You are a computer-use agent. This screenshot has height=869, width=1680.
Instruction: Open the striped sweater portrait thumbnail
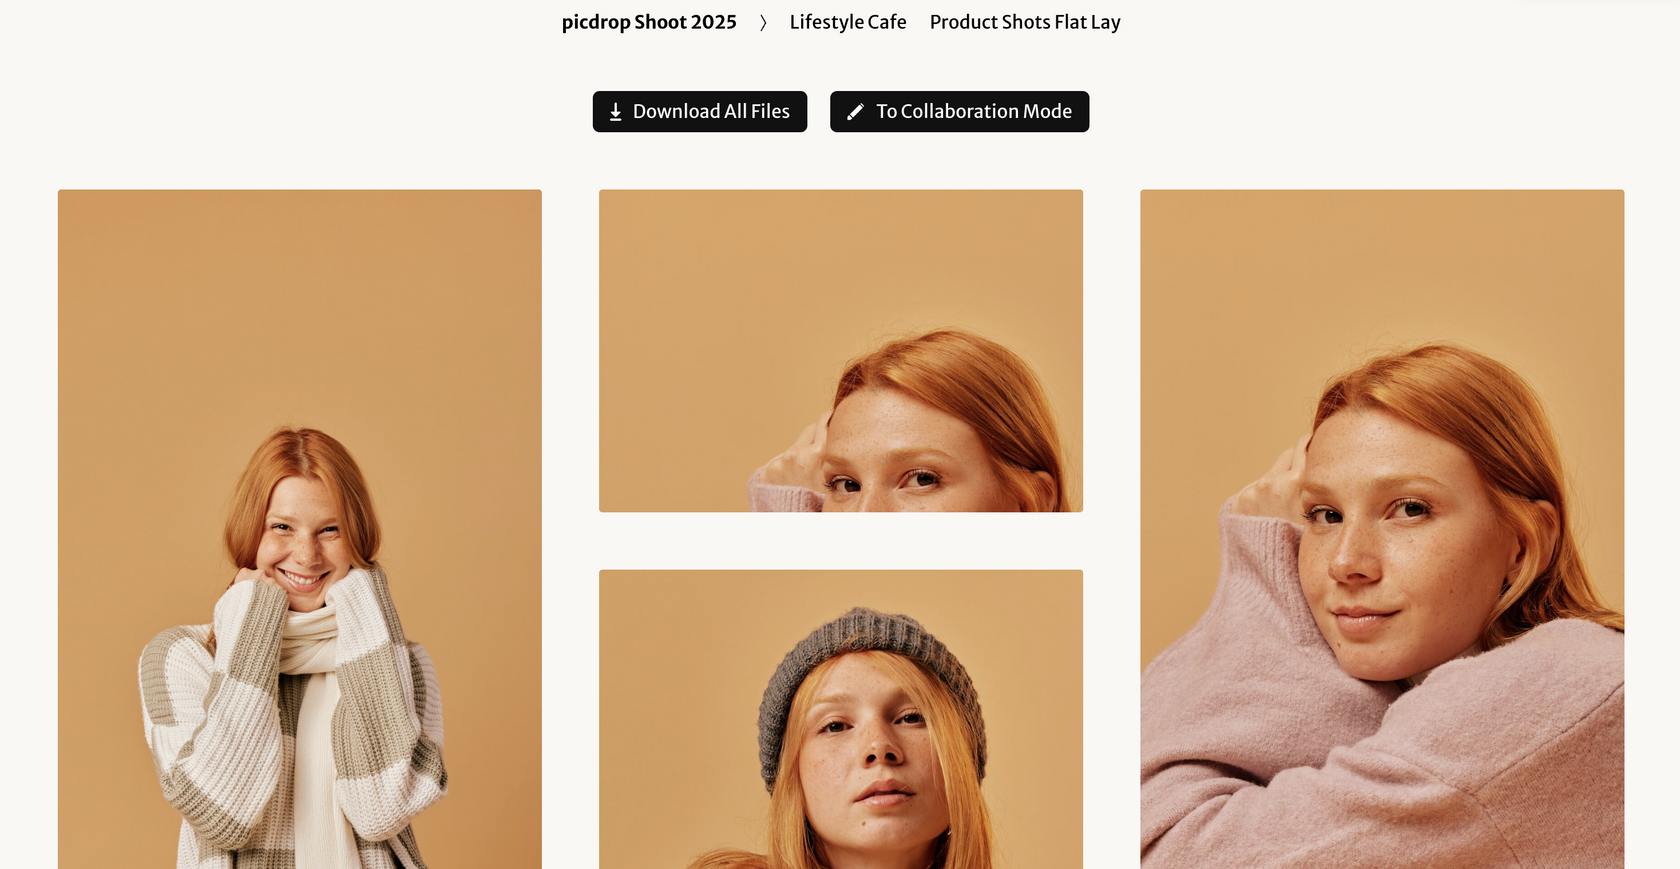coord(300,529)
